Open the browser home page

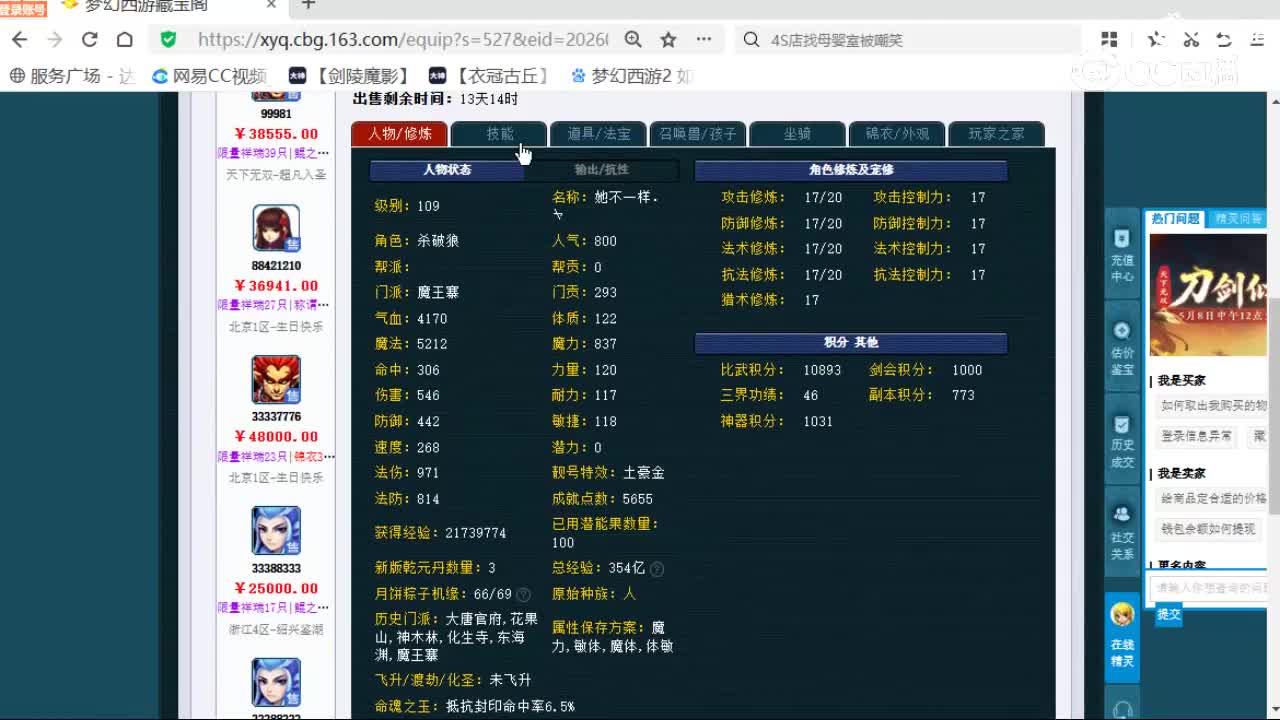[x=125, y=40]
